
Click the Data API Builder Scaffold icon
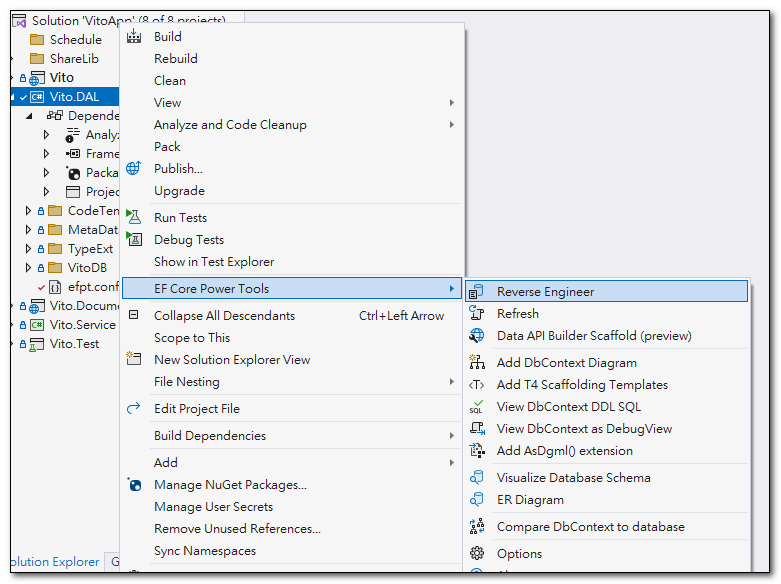tap(477, 335)
